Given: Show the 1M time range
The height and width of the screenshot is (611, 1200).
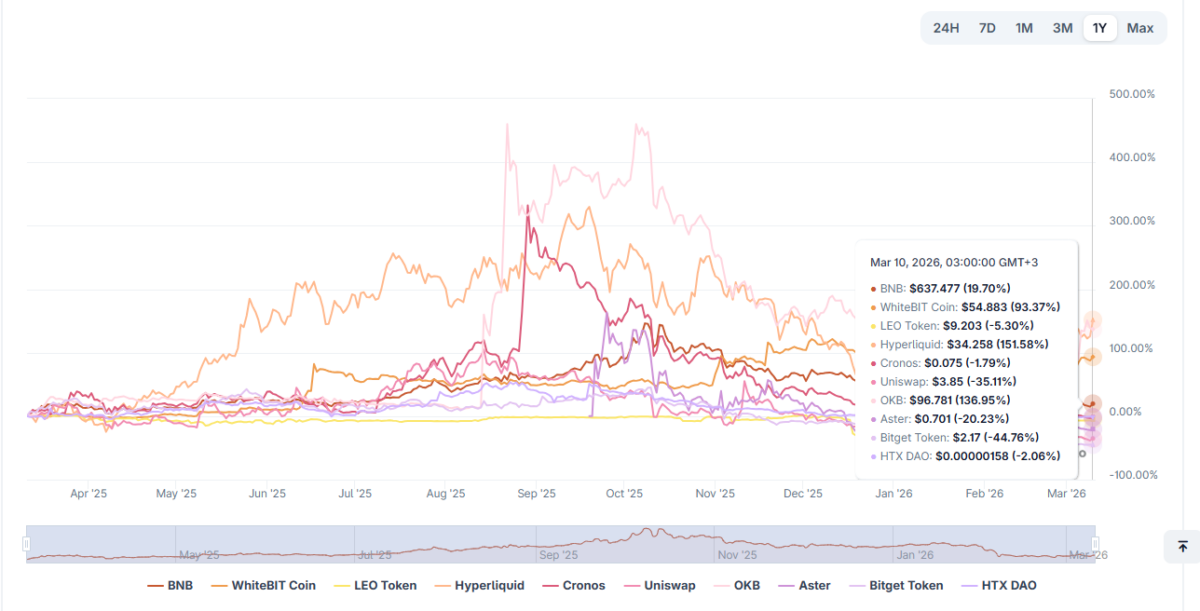Looking at the screenshot, I should 1024,28.
